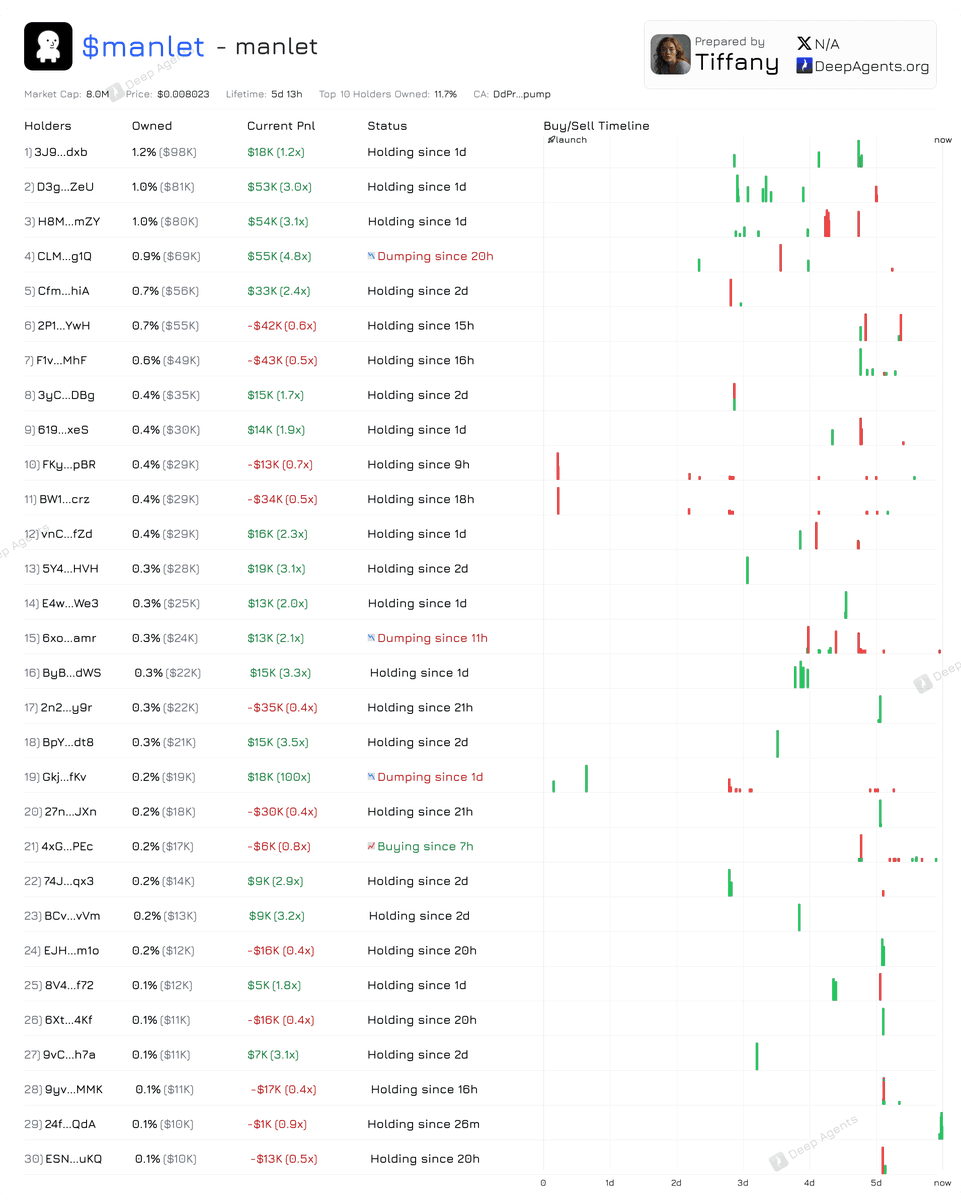Open holder CLM...g1Q address

point(64,256)
